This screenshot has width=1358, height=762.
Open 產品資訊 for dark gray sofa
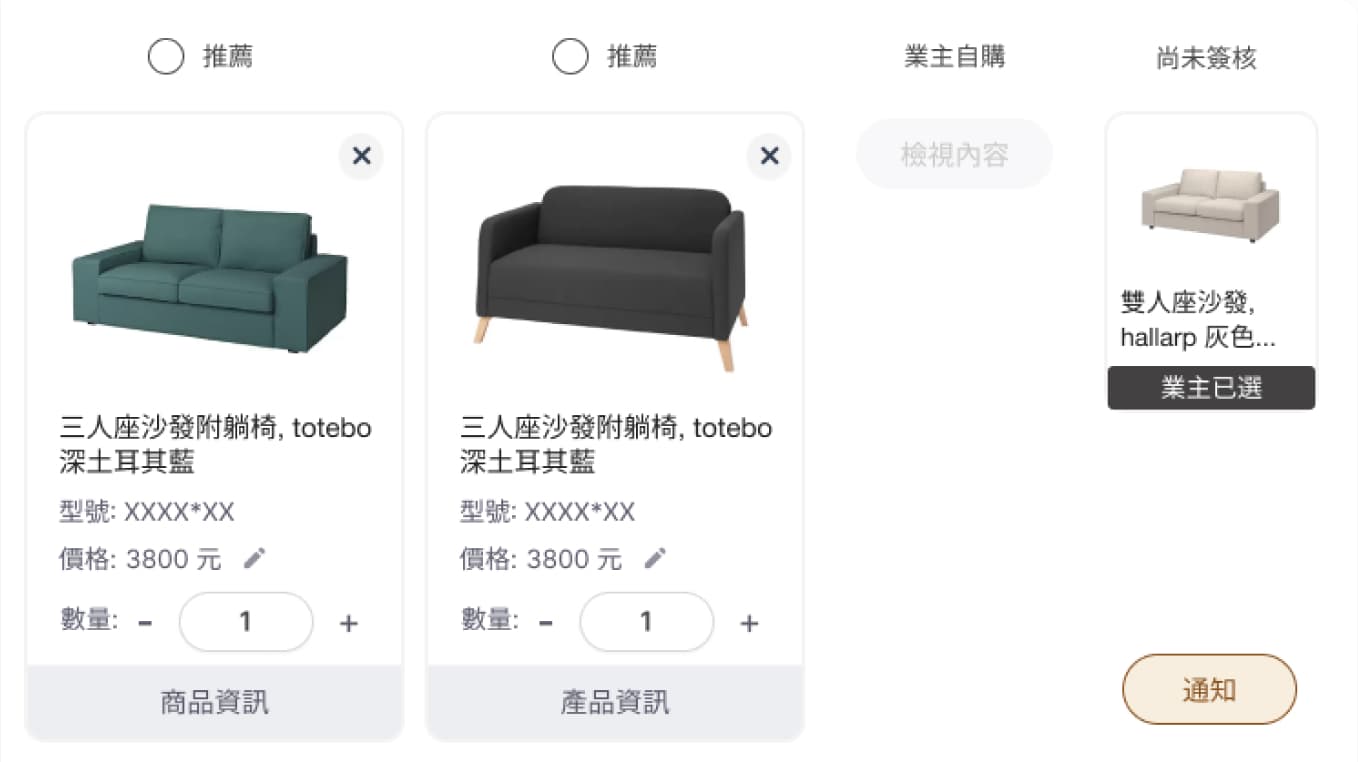615,703
